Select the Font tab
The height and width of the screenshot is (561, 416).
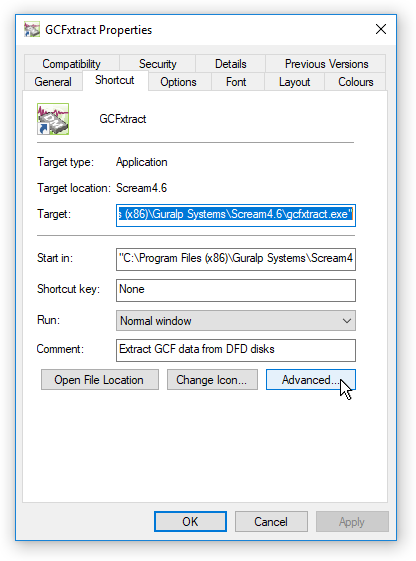(x=236, y=82)
